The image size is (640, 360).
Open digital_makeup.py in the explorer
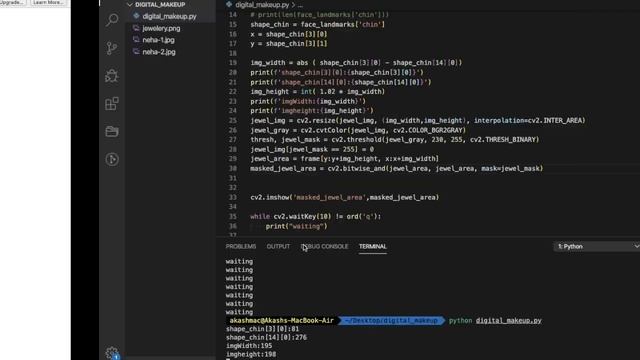pyautogui.click(x=169, y=16)
